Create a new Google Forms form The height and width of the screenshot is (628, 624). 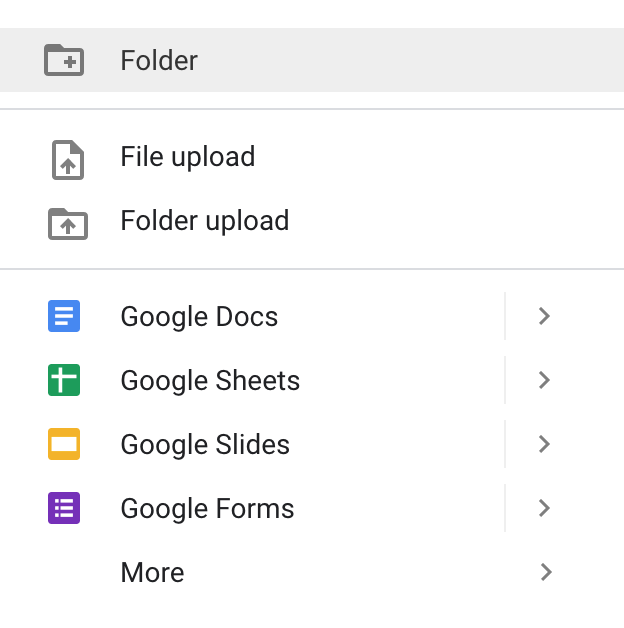pyautogui.click(x=252, y=508)
